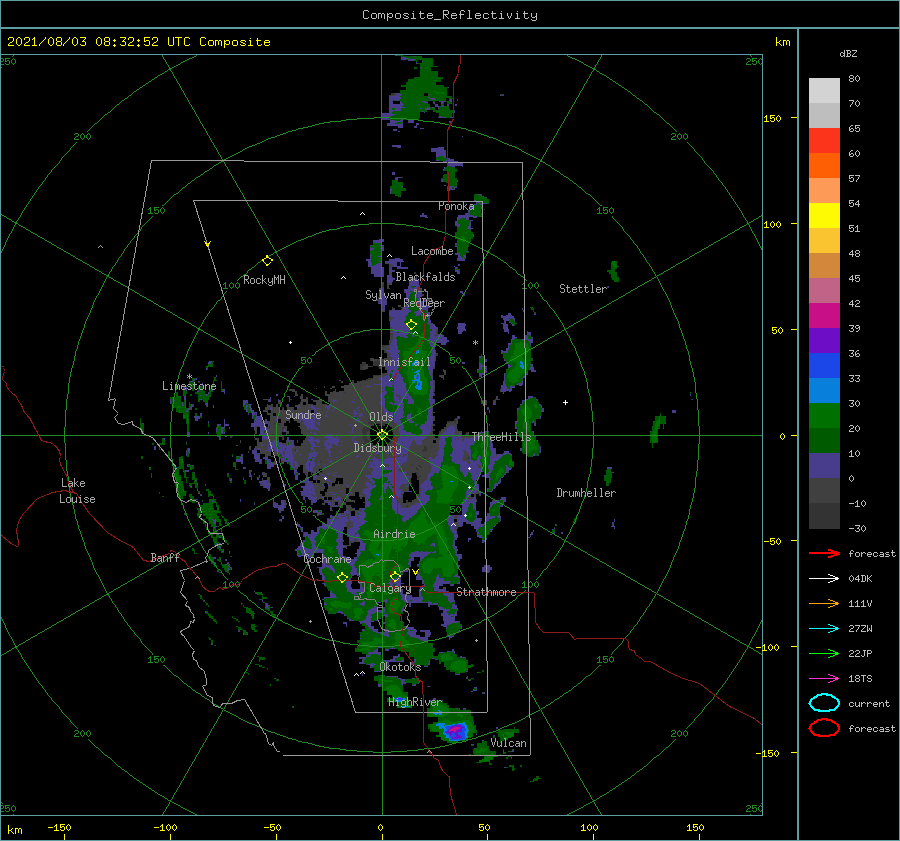
Task: Click the yellow diamond marker below RedDeer
Action: click(x=411, y=325)
